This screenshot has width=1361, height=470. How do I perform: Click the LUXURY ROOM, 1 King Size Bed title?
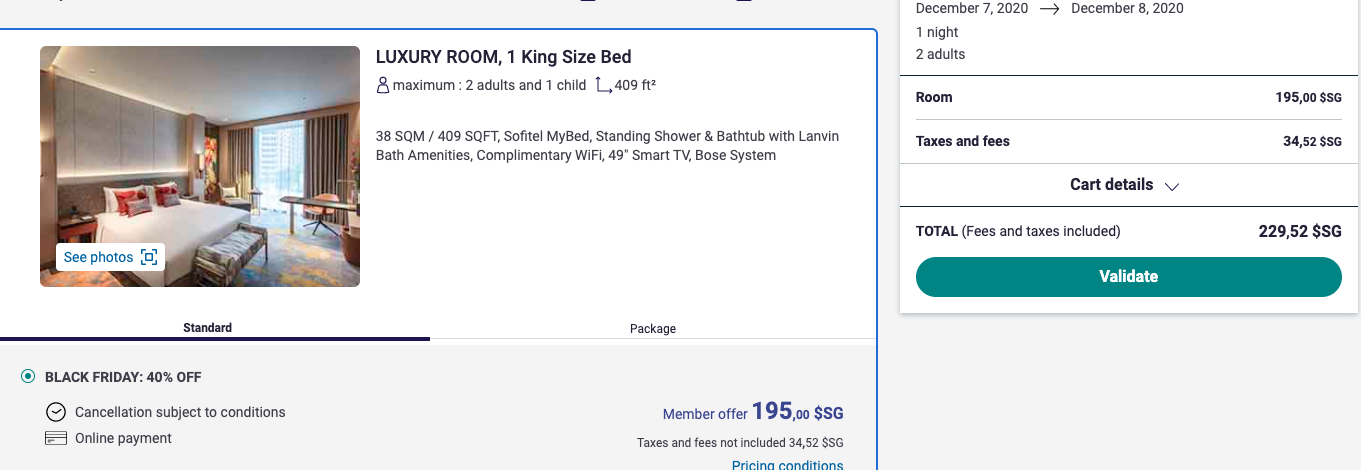[503, 57]
